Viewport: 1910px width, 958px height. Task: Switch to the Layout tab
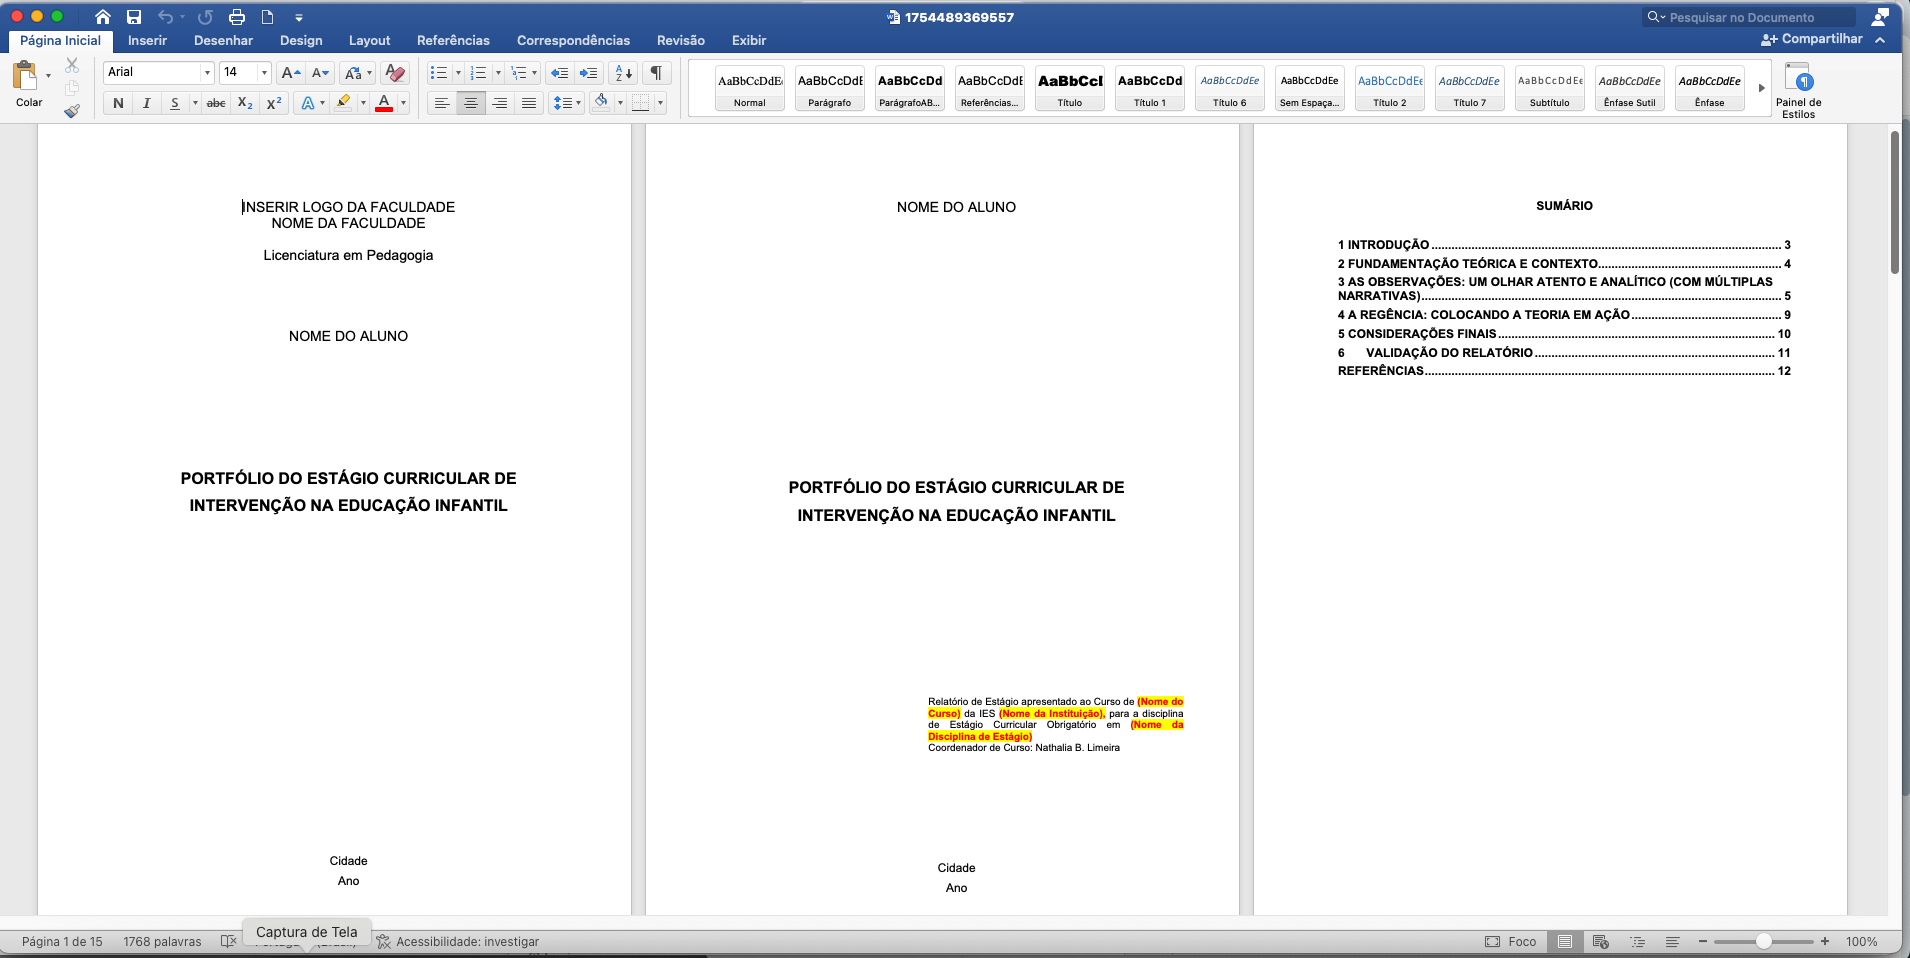(369, 41)
